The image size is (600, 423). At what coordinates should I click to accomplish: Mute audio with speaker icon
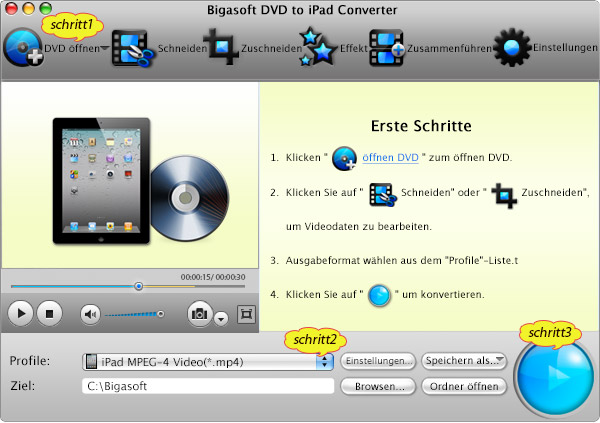pyautogui.click(x=90, y=315)
